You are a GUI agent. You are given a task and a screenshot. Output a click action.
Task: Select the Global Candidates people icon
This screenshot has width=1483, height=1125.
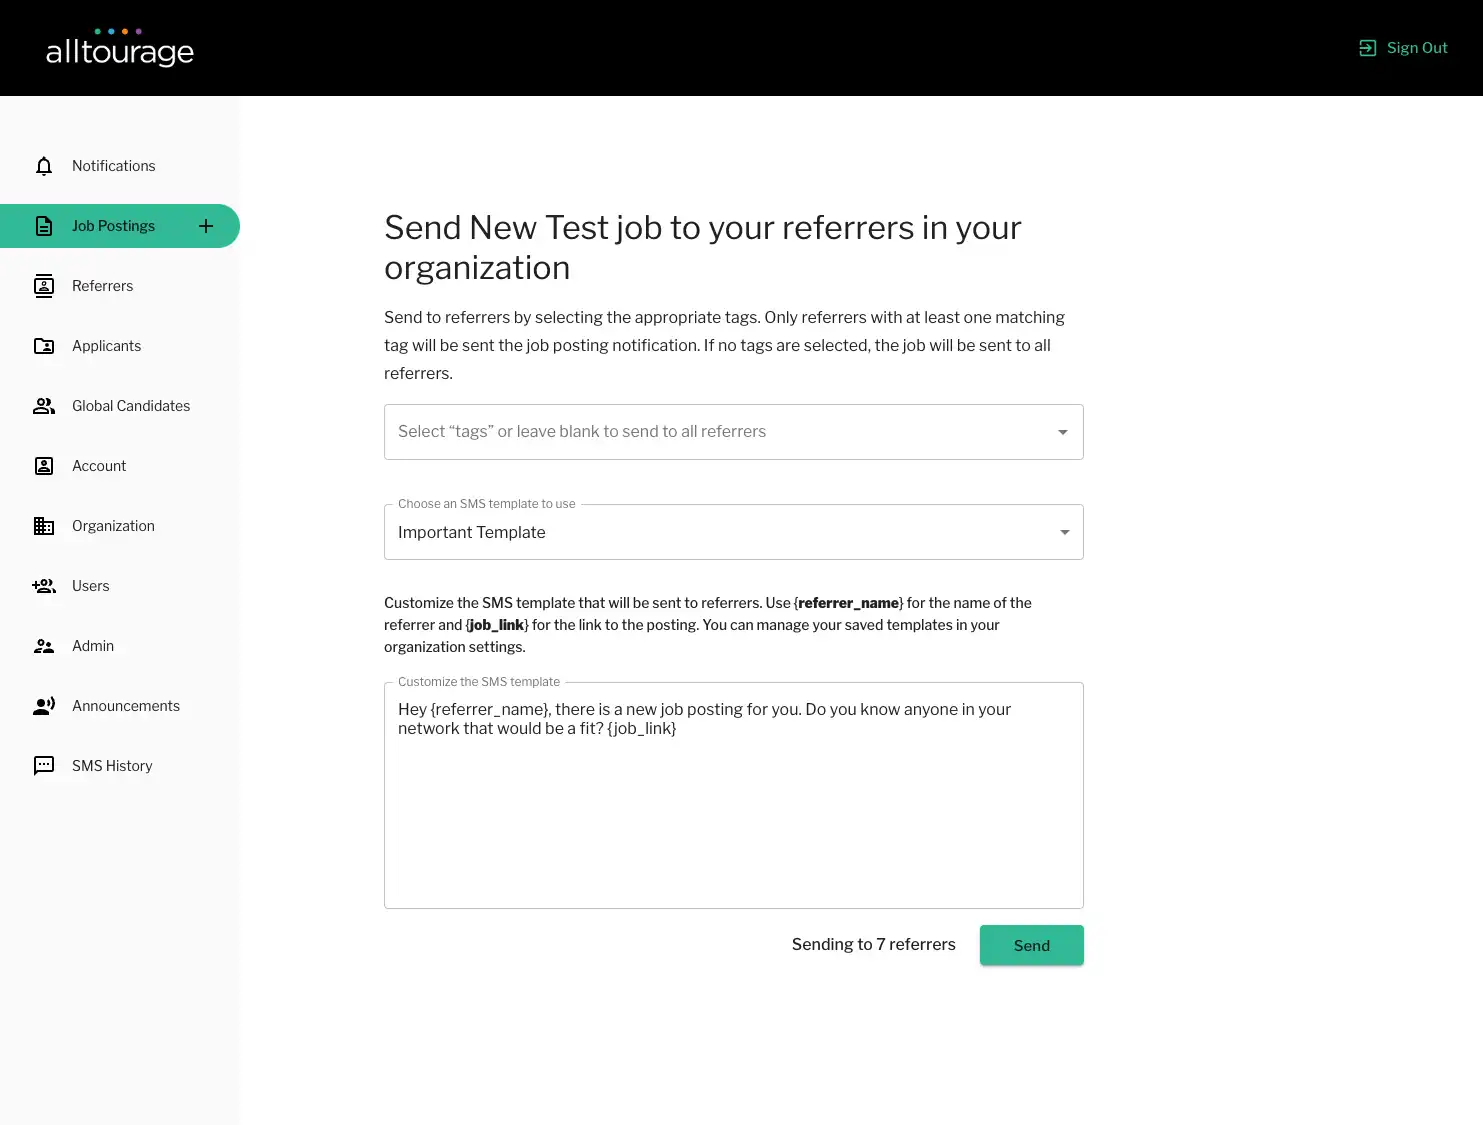44,406
